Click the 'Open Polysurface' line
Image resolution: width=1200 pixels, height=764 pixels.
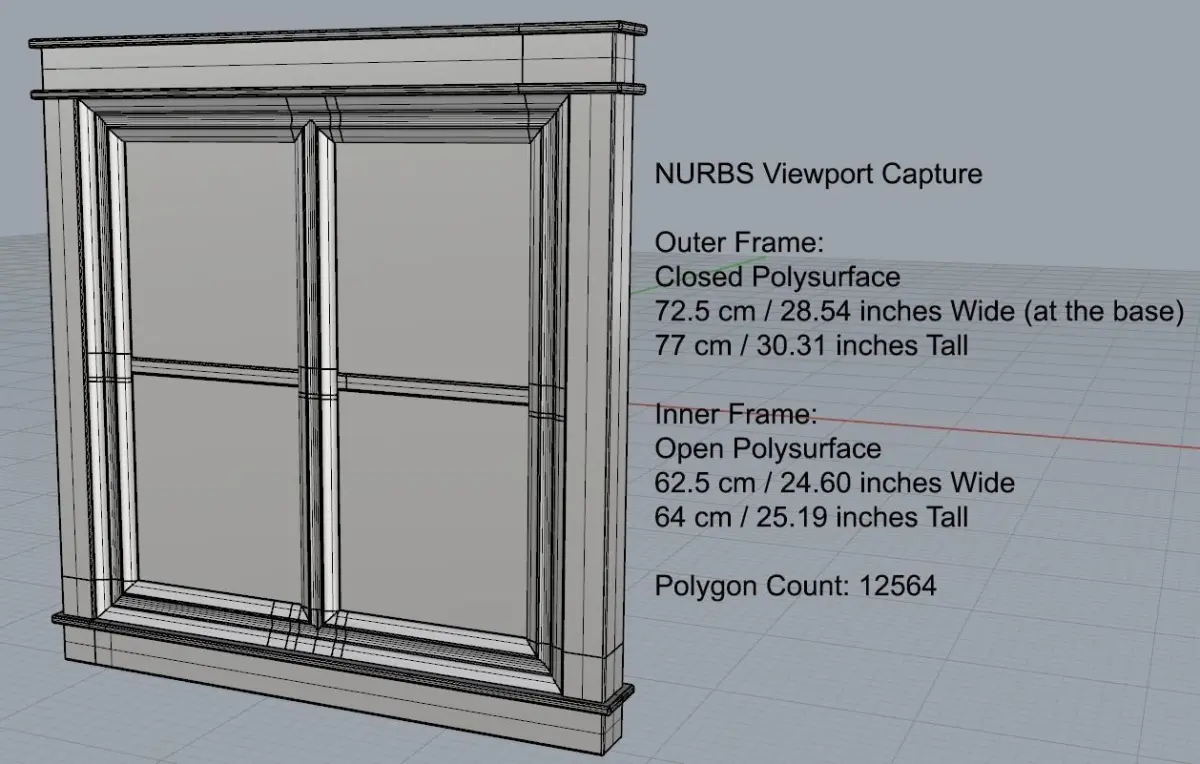(767, 449)
